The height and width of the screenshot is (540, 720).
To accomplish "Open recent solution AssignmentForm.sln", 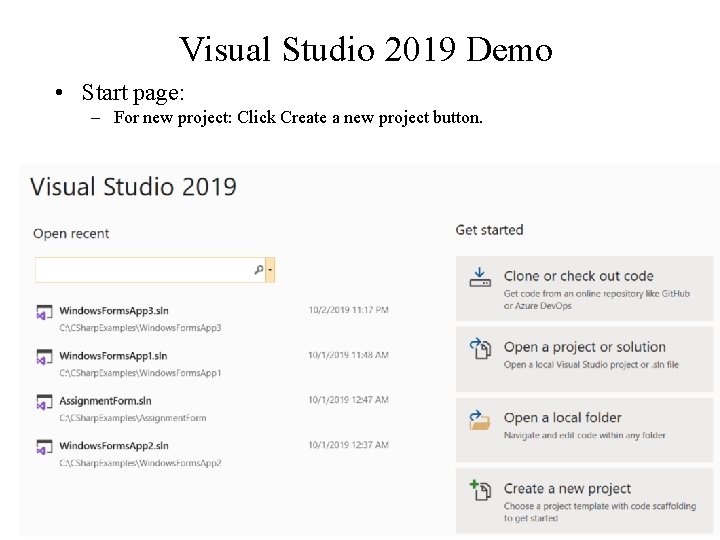I will coord(105,401).
